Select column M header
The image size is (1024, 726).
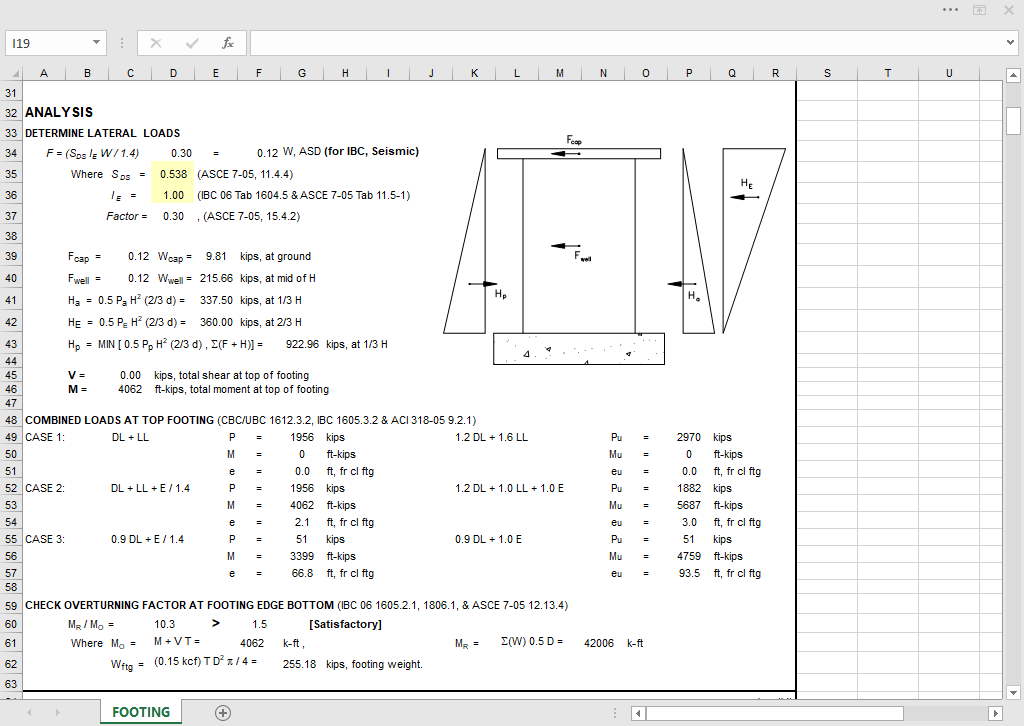(560, 73)
